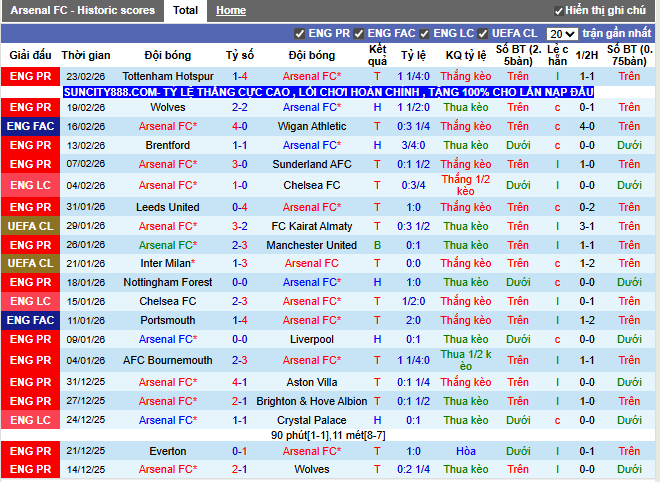Click Inter Milan team name

click(167, 263)
